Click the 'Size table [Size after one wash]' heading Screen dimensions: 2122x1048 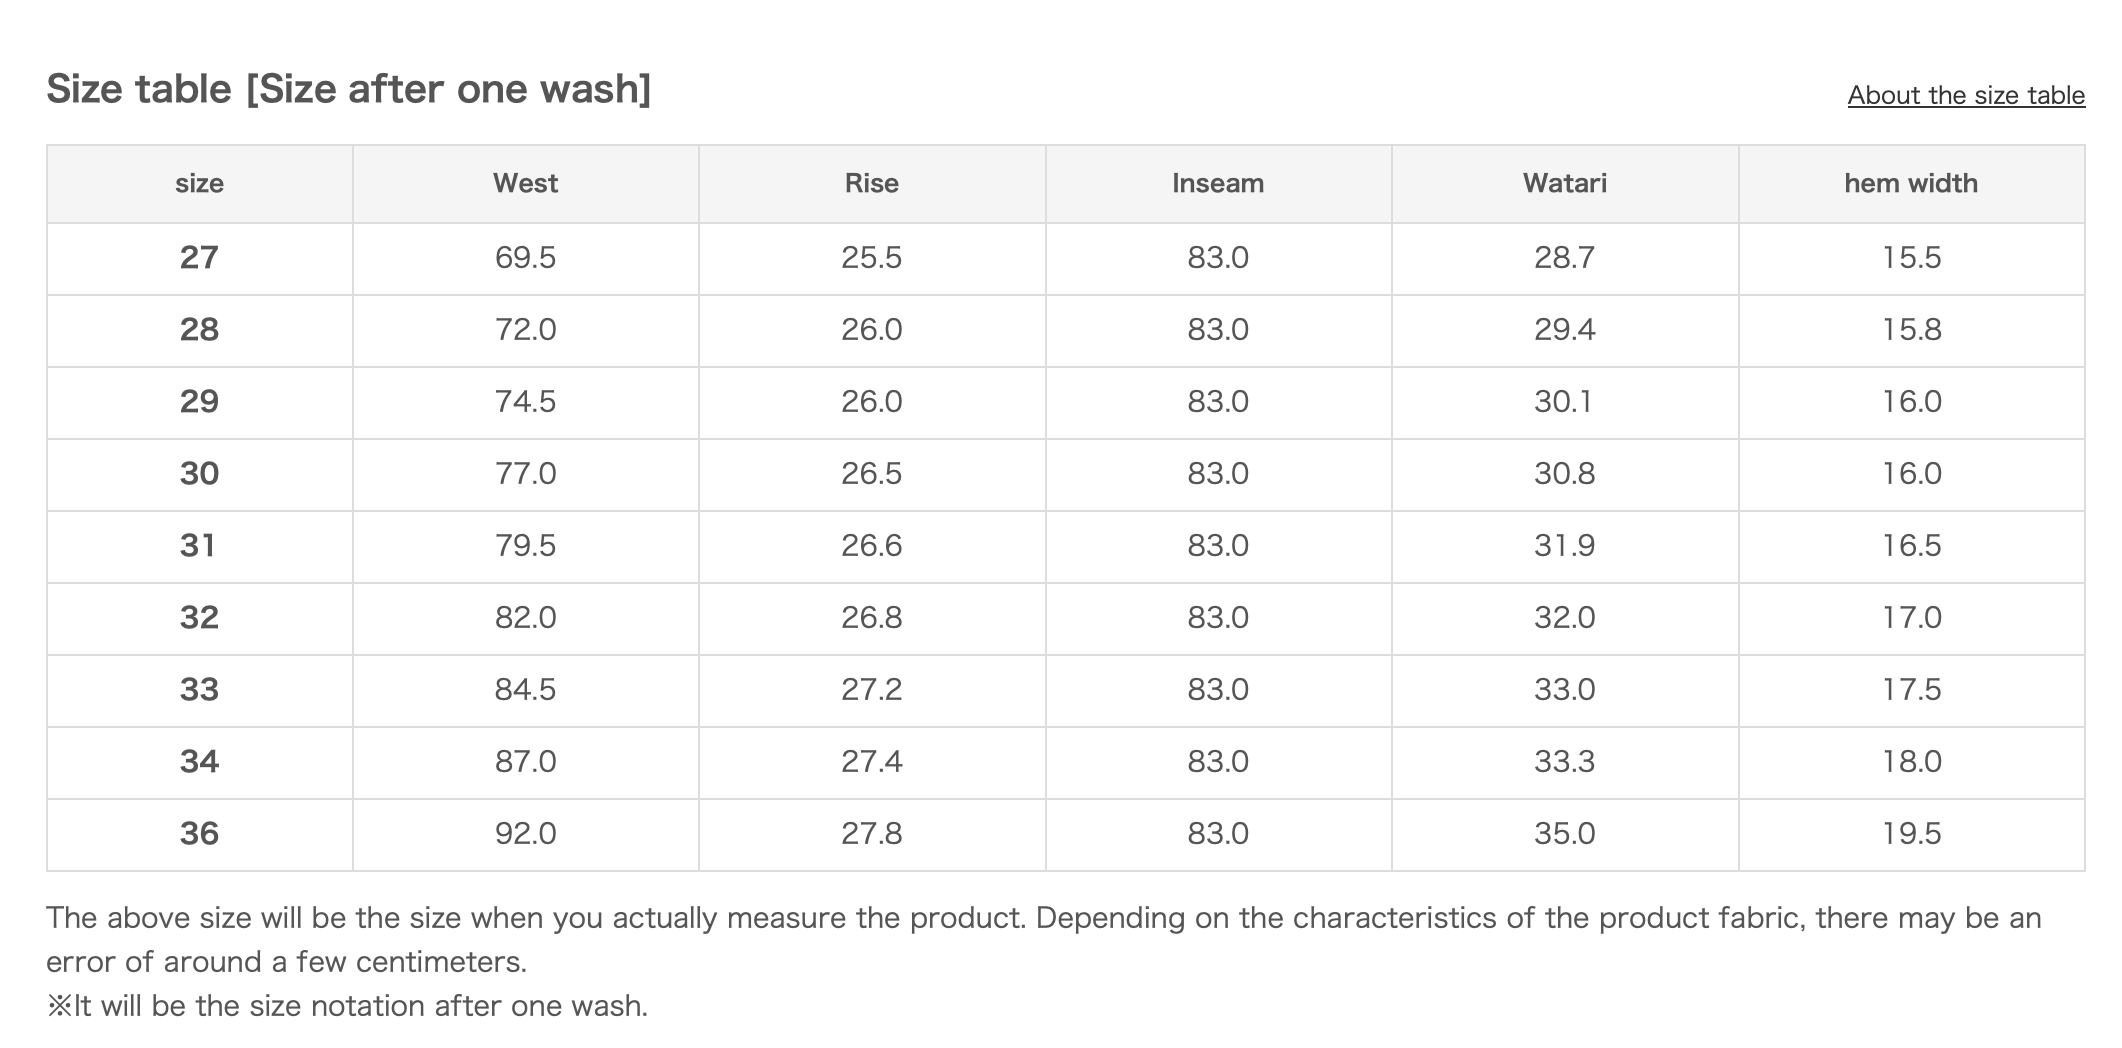coord(348,89)
